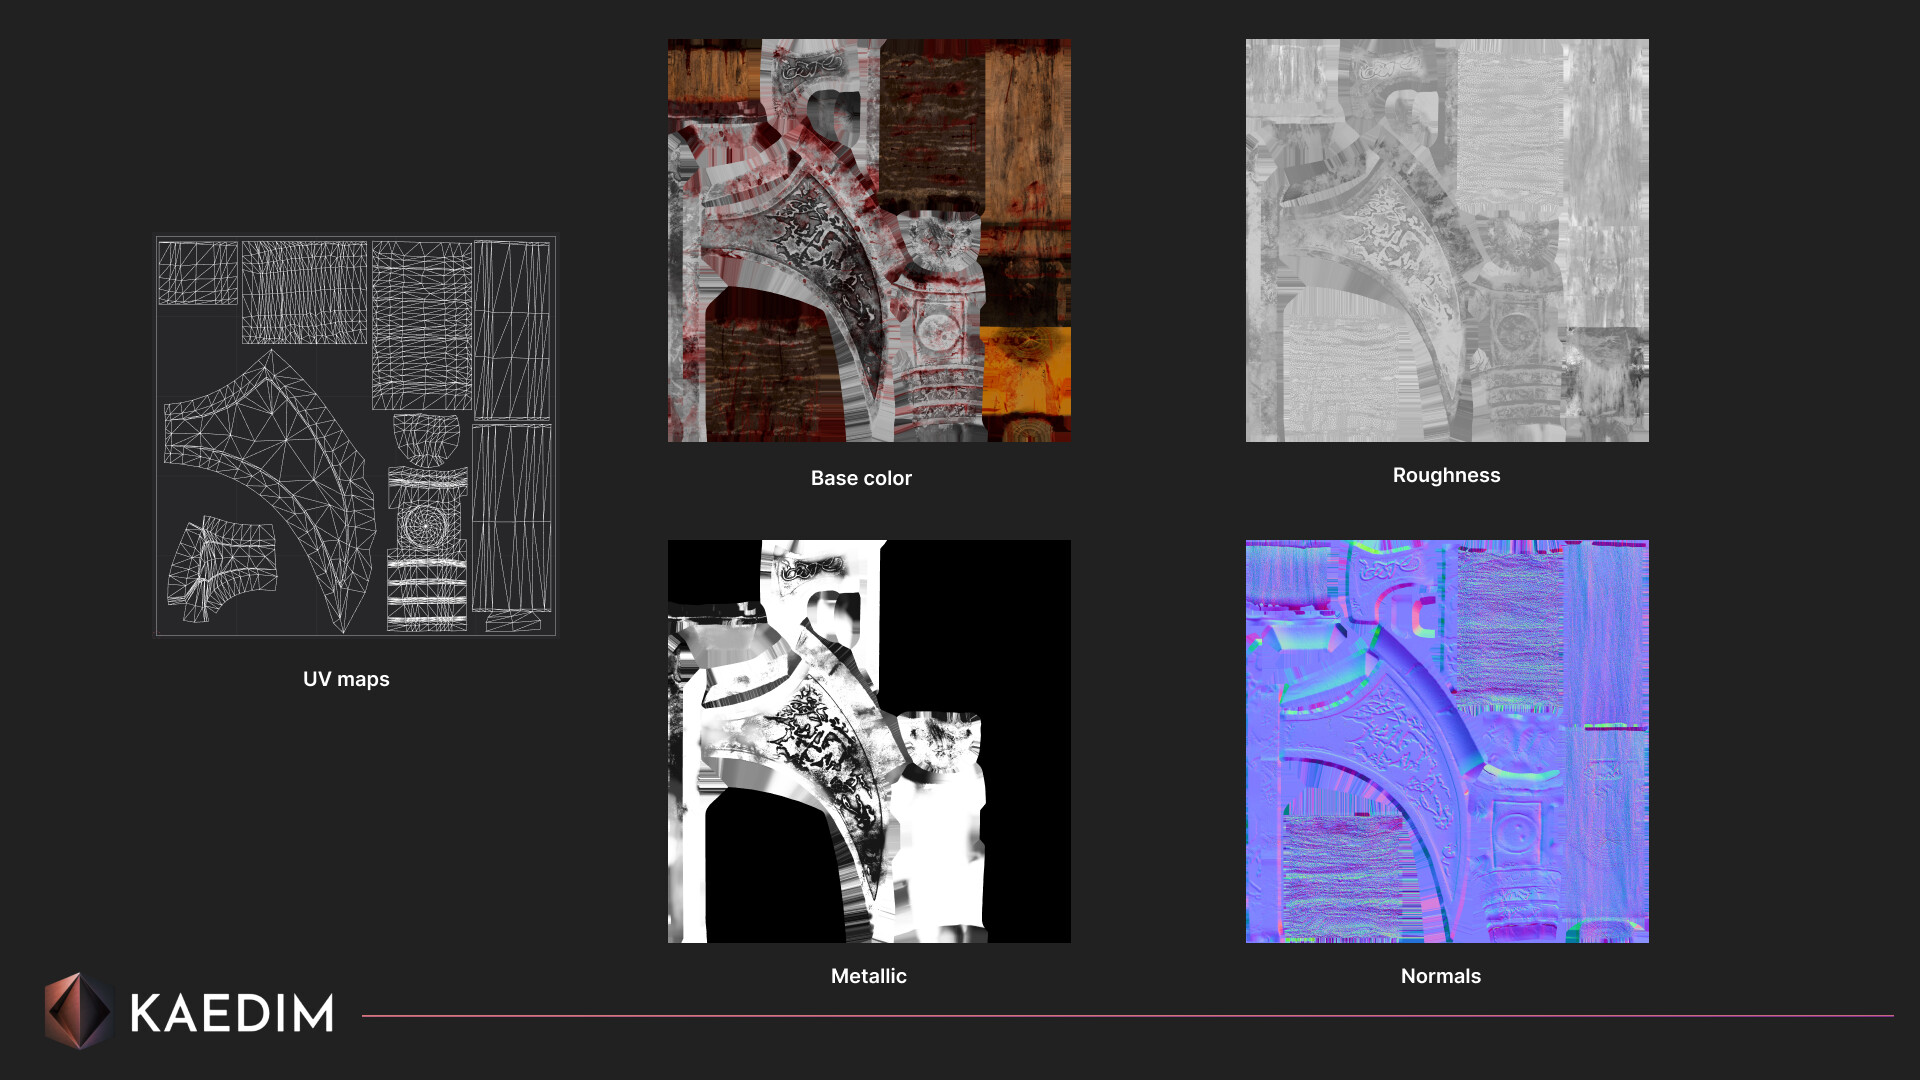Open the Metallic black-and-white map image
This screenshot has width=1920, height=1080.
coord(868,741)
